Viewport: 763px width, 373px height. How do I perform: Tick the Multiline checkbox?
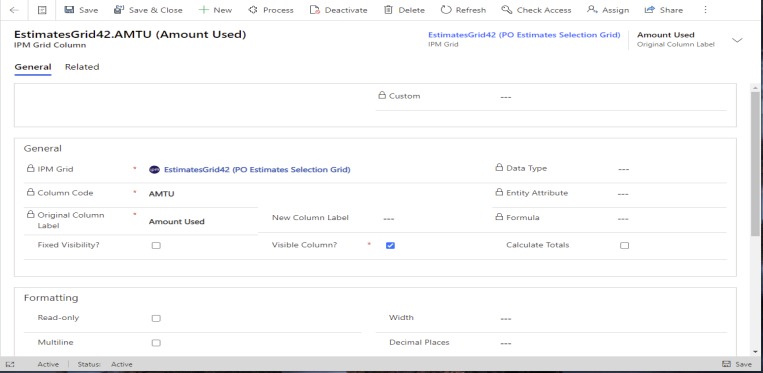[156, 343]
